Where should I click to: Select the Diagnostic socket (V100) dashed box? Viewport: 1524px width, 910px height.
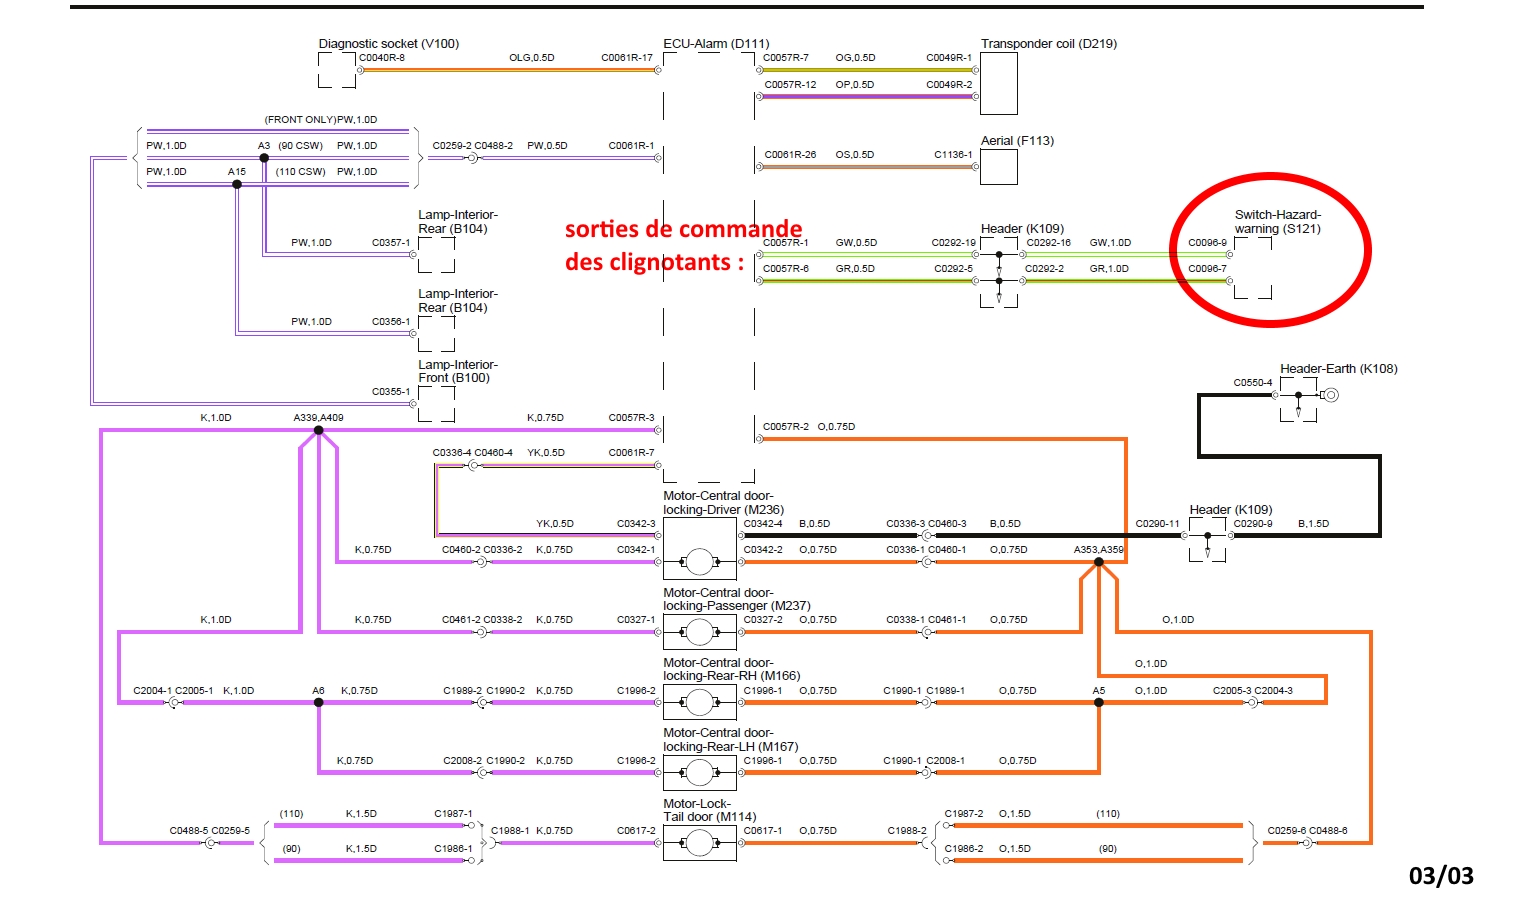[x=337, y=70]
